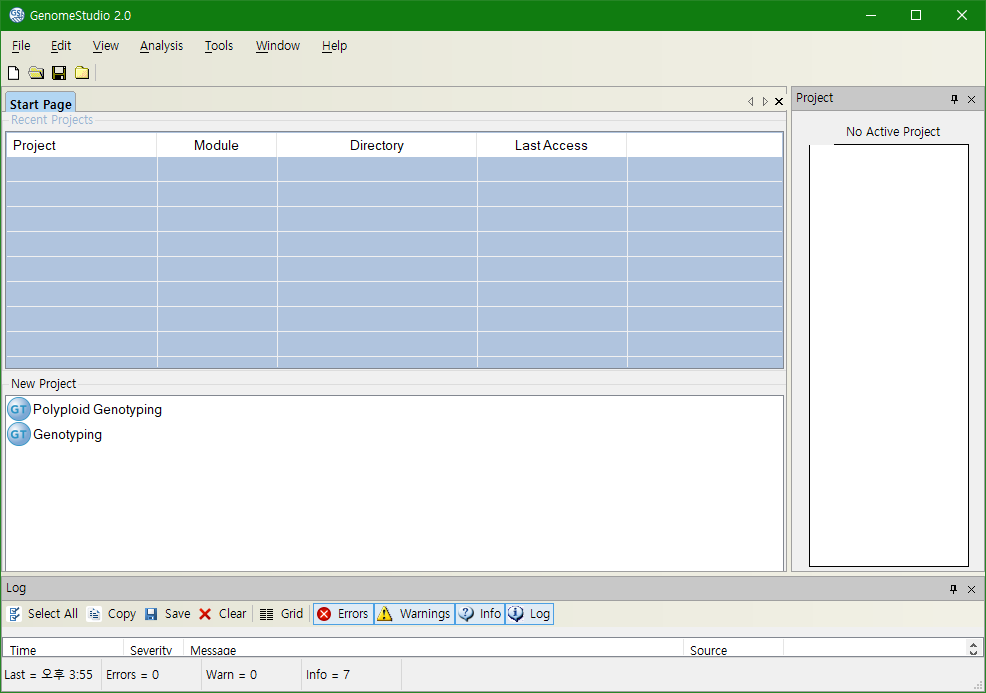This screenshot has height=693, width=986.
Task: Open the Analysis menu
Action: pos(162,46)
